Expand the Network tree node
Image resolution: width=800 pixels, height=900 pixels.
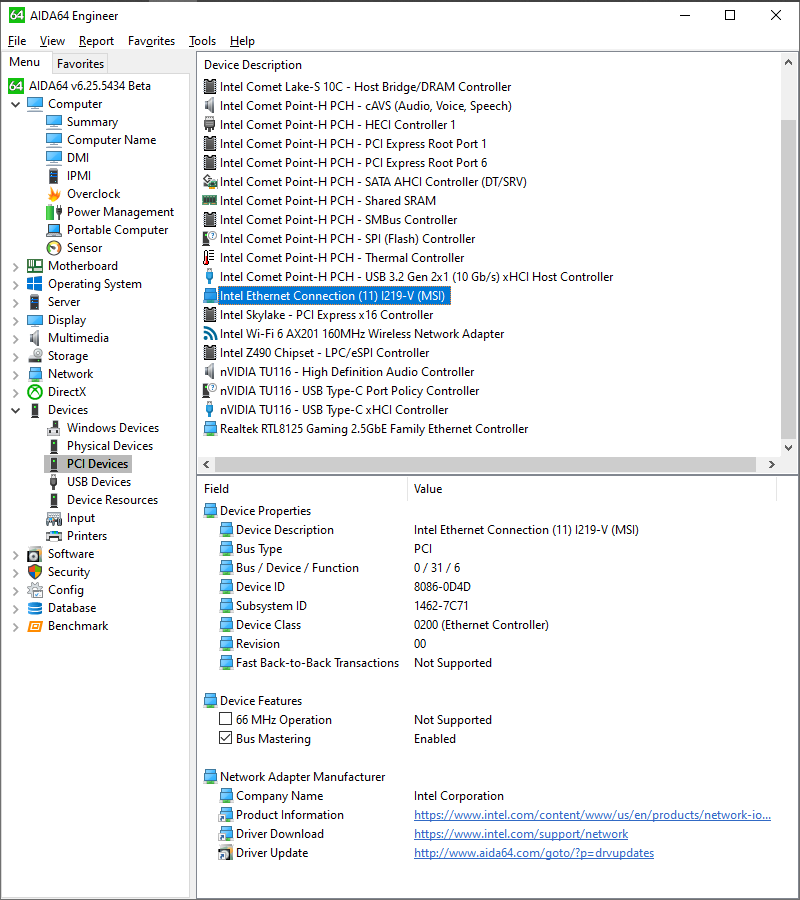[15, 374]
